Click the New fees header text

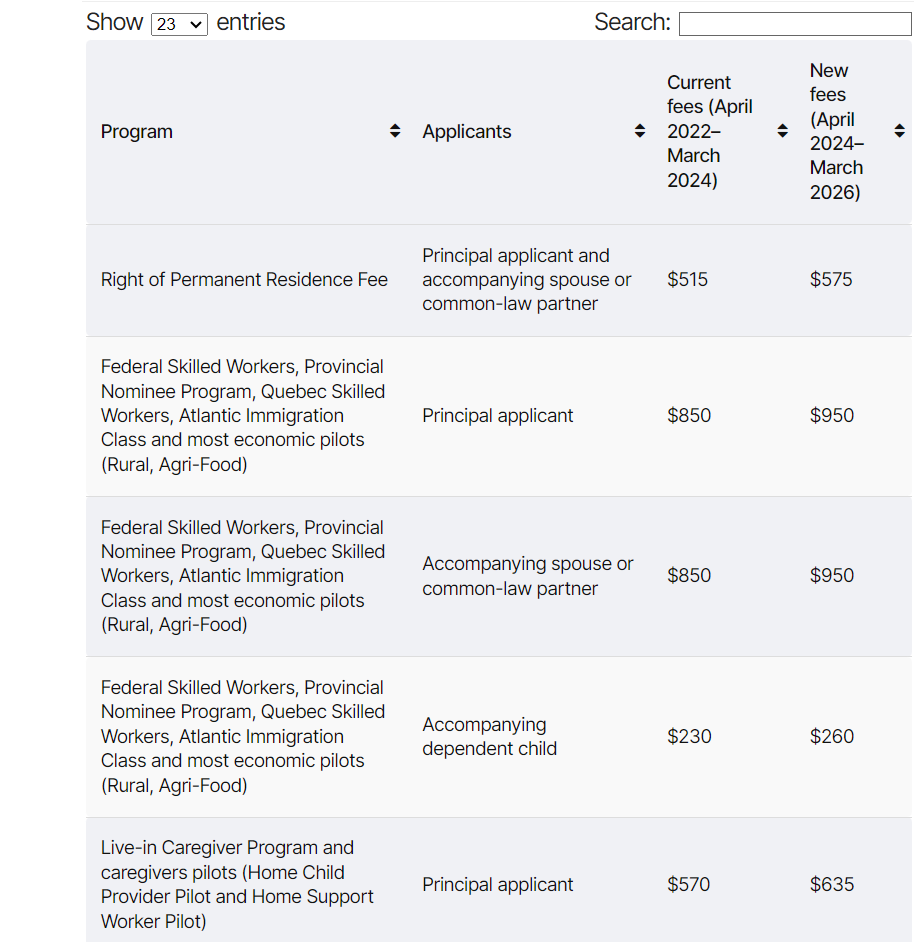(x=836, y=131)
